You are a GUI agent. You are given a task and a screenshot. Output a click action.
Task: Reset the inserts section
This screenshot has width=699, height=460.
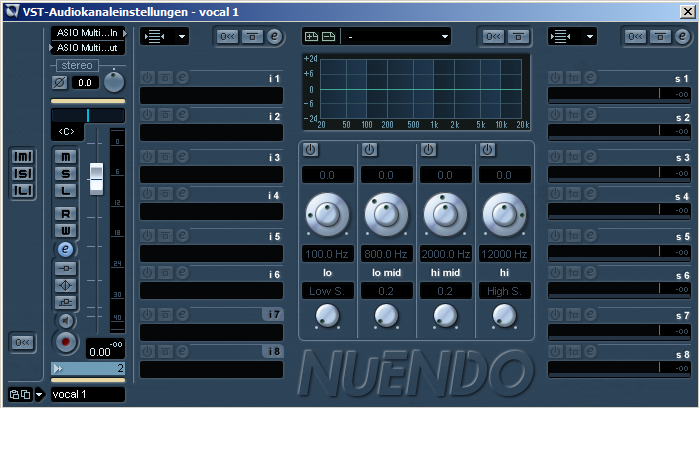tap(228, 37)
